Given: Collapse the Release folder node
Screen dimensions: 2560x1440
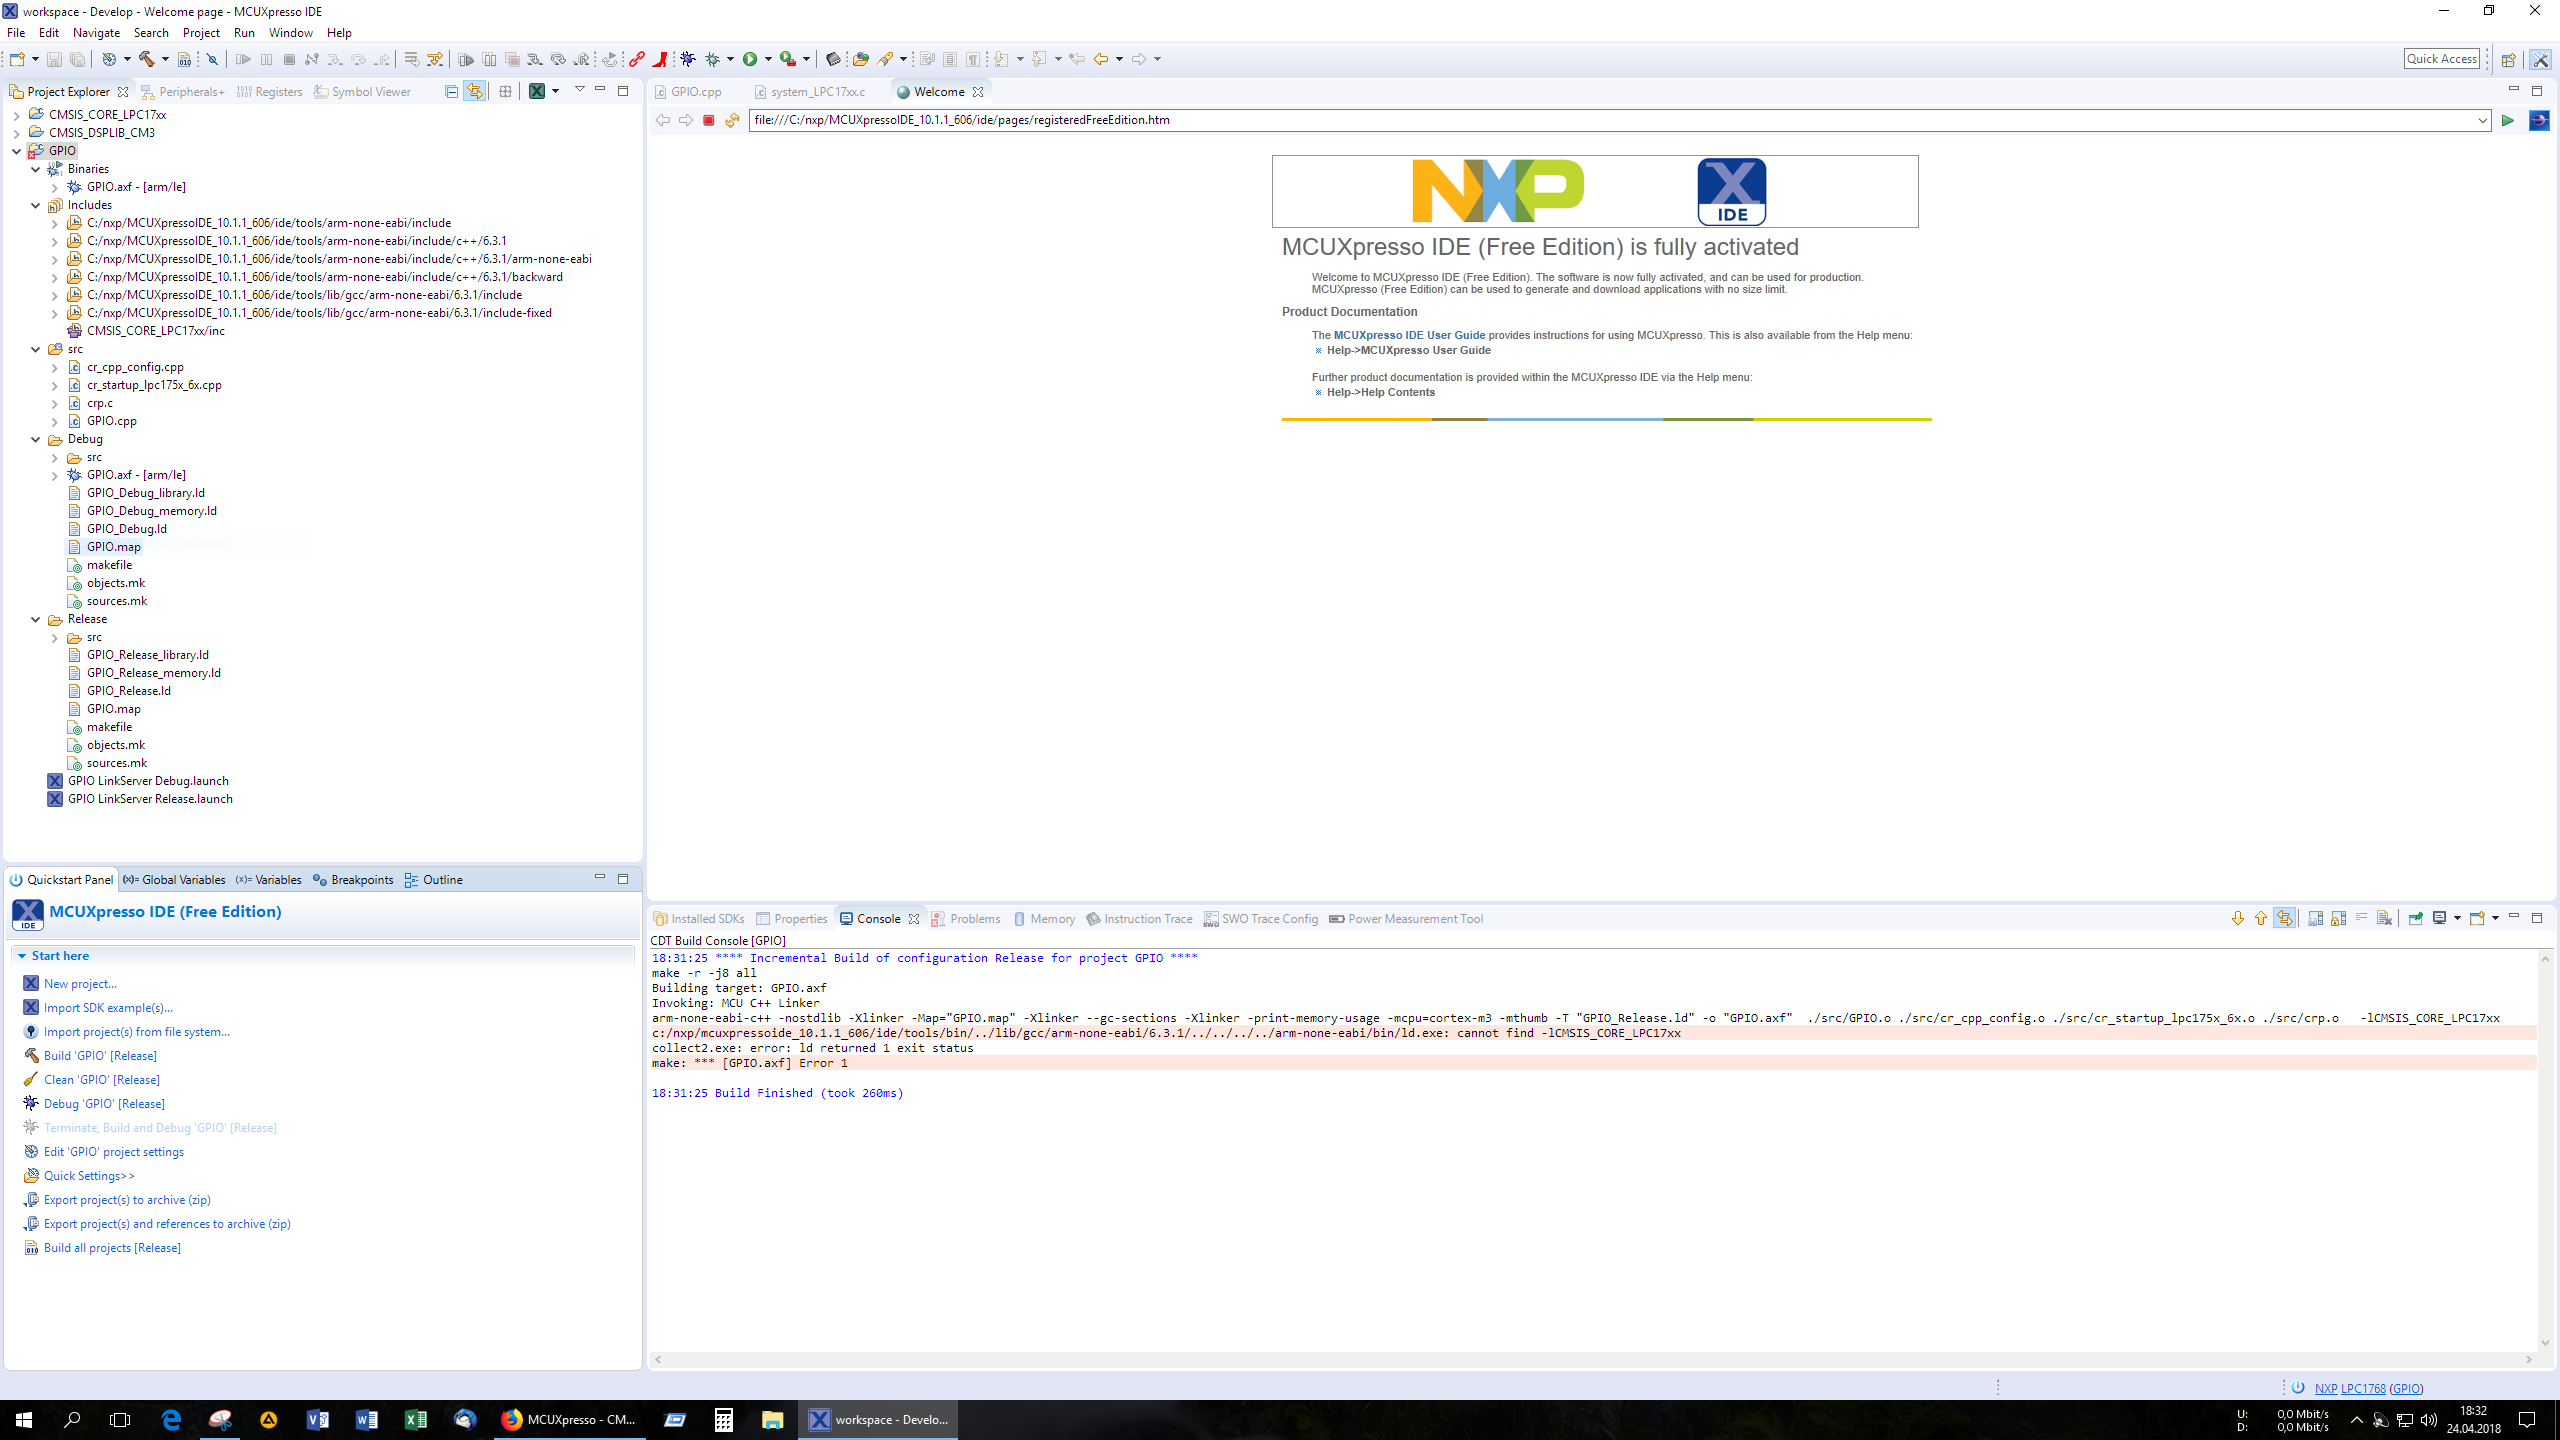Looking at the screenshot, I should (x=36, y=619).
